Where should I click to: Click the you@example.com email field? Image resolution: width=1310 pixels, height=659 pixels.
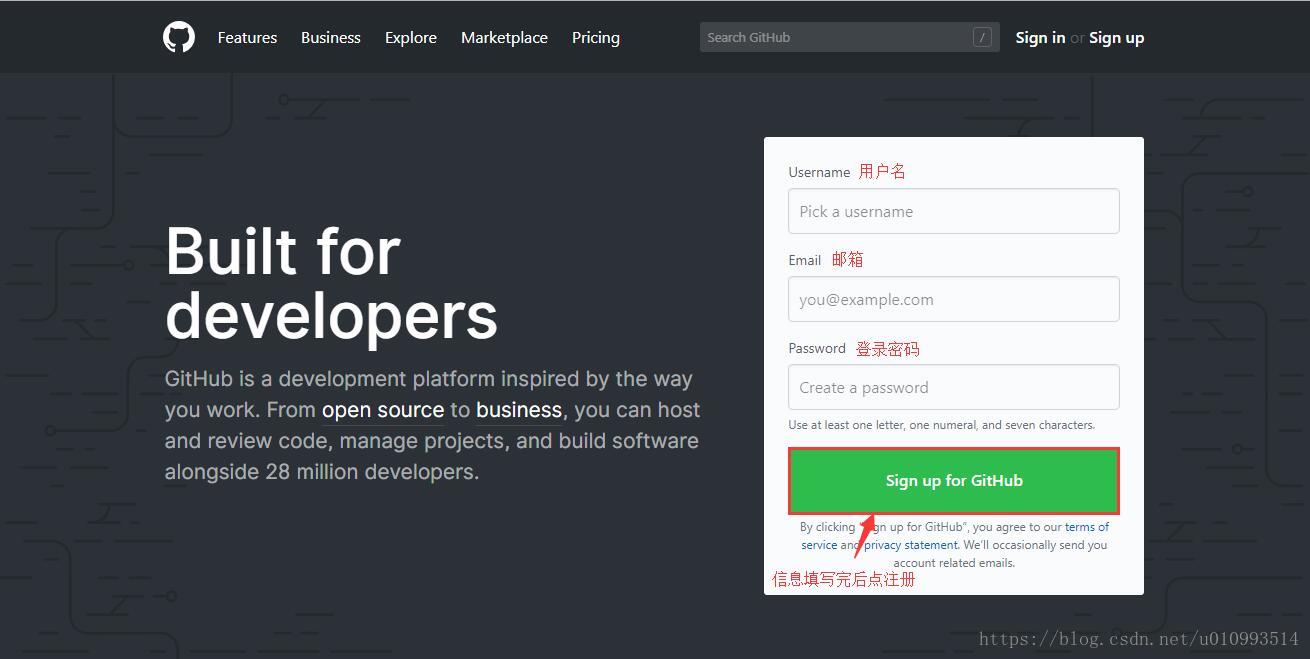pos(953,299)
